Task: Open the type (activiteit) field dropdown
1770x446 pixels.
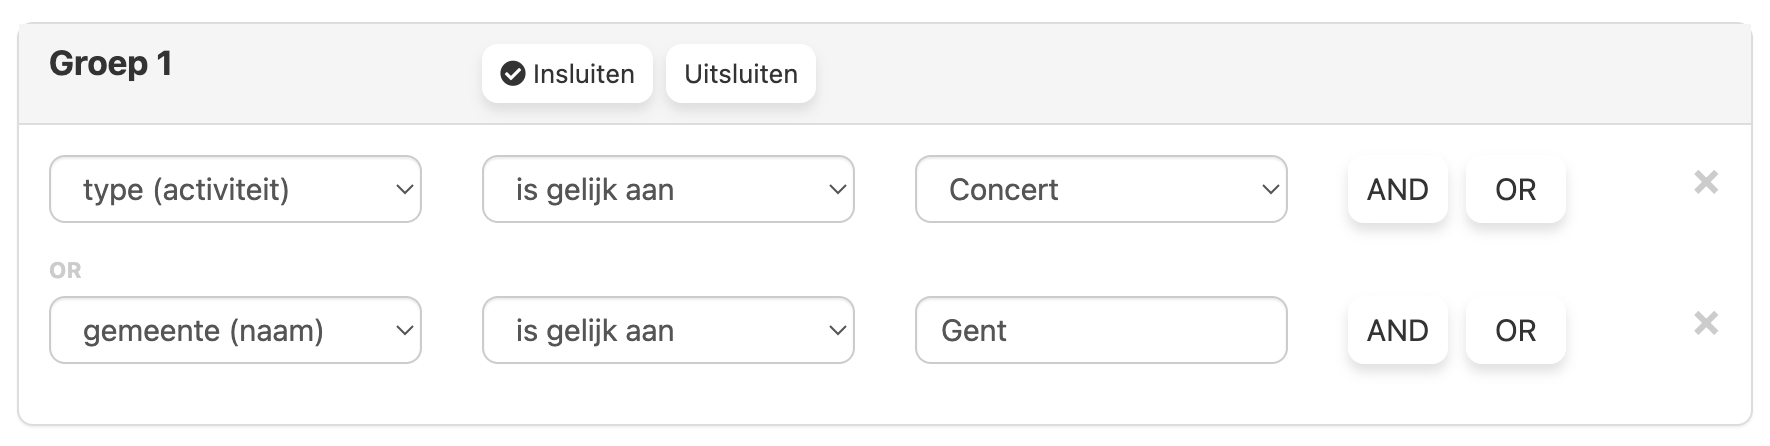Action: point(235,189)
